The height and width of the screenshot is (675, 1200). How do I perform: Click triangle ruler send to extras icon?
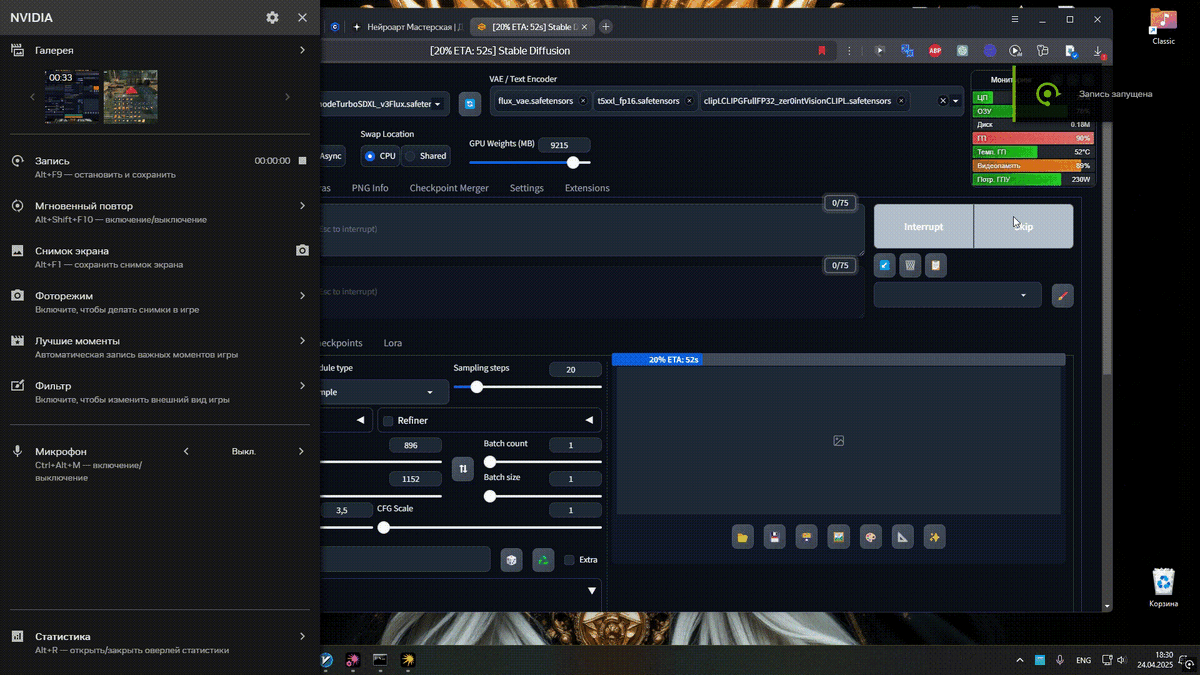[x=902, y=537]
